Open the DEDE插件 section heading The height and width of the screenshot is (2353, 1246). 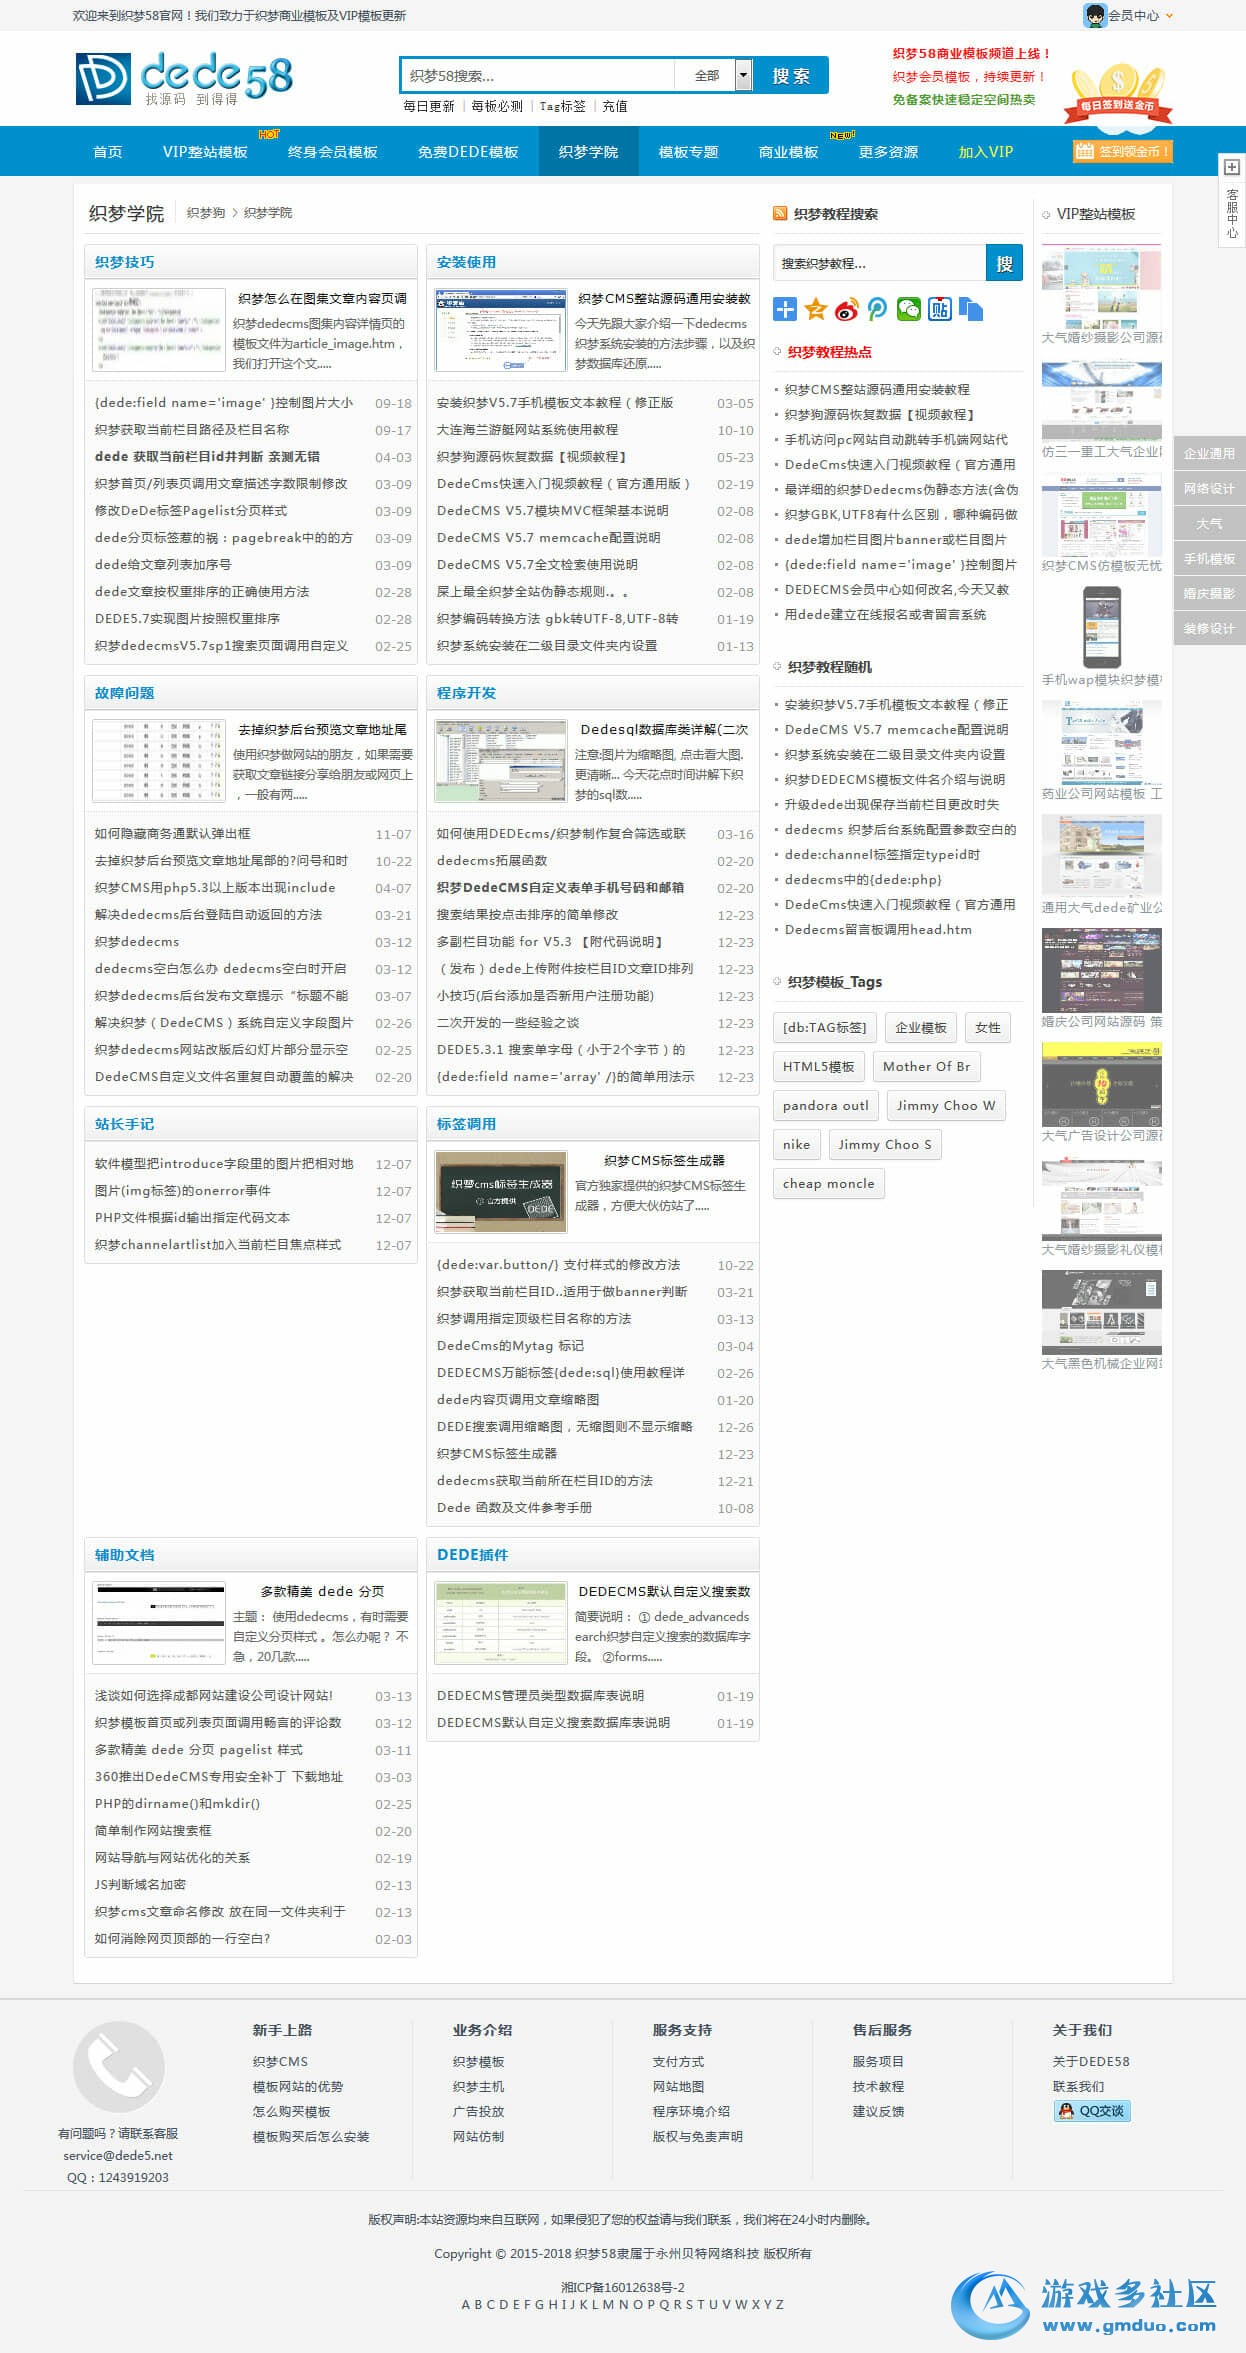[472, 1555]
